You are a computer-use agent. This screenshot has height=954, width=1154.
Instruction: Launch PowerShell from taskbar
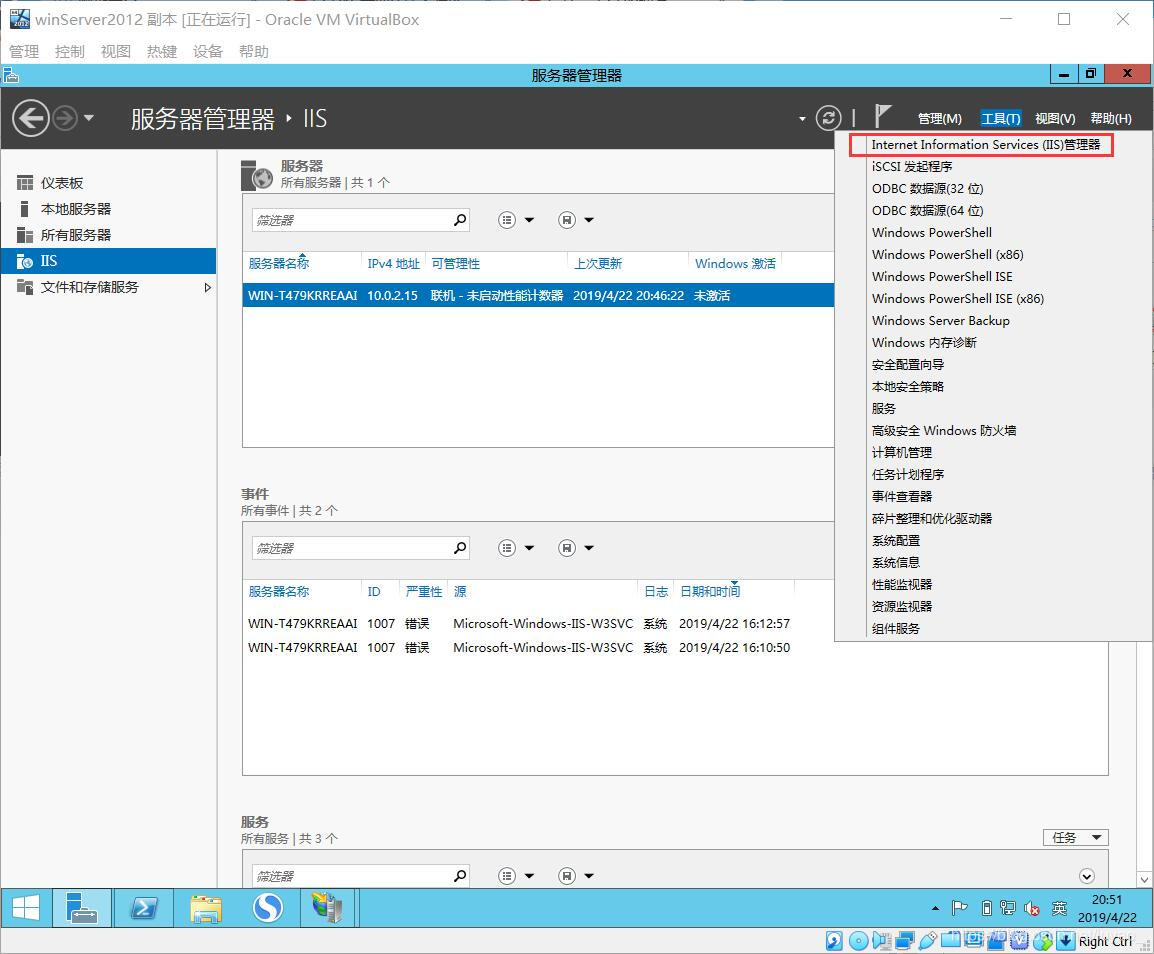(x=144, y=907)
